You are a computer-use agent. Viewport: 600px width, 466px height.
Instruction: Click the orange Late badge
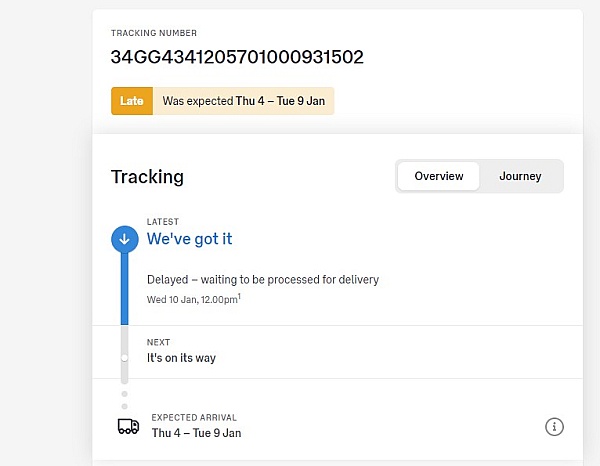click(132, 101)
